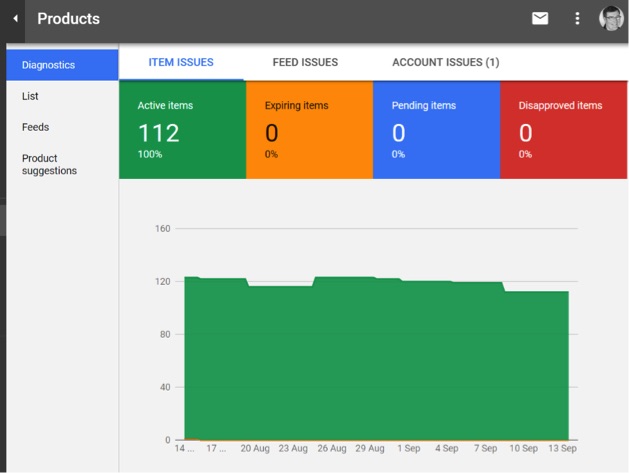Select the blue Pending items card
This screenshot has height=473, width=629.
436,130
